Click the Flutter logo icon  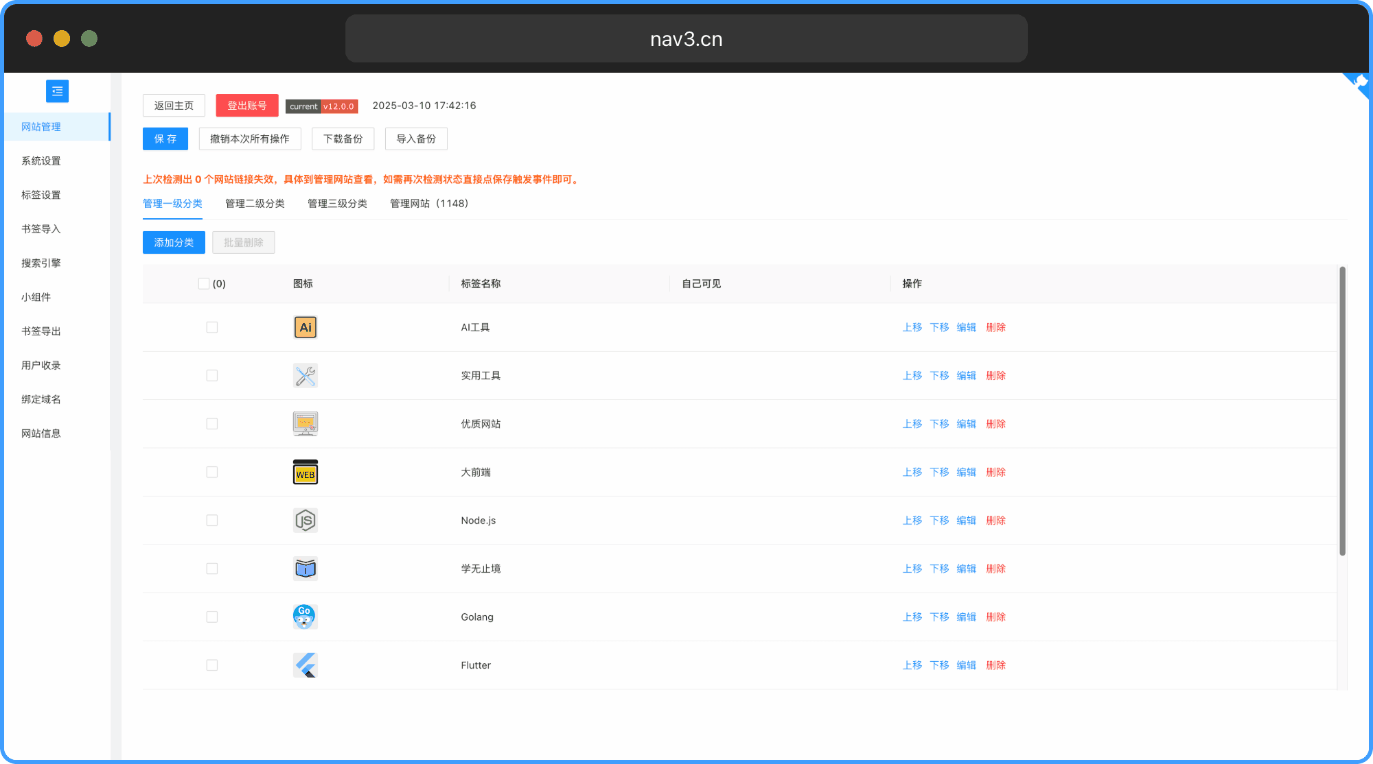(x=305, y=665)
